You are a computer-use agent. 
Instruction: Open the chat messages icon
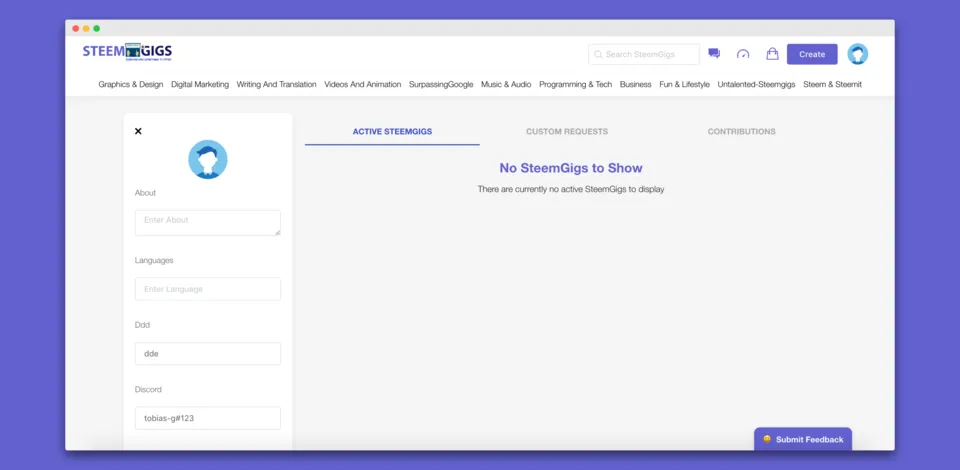(714, 53)
